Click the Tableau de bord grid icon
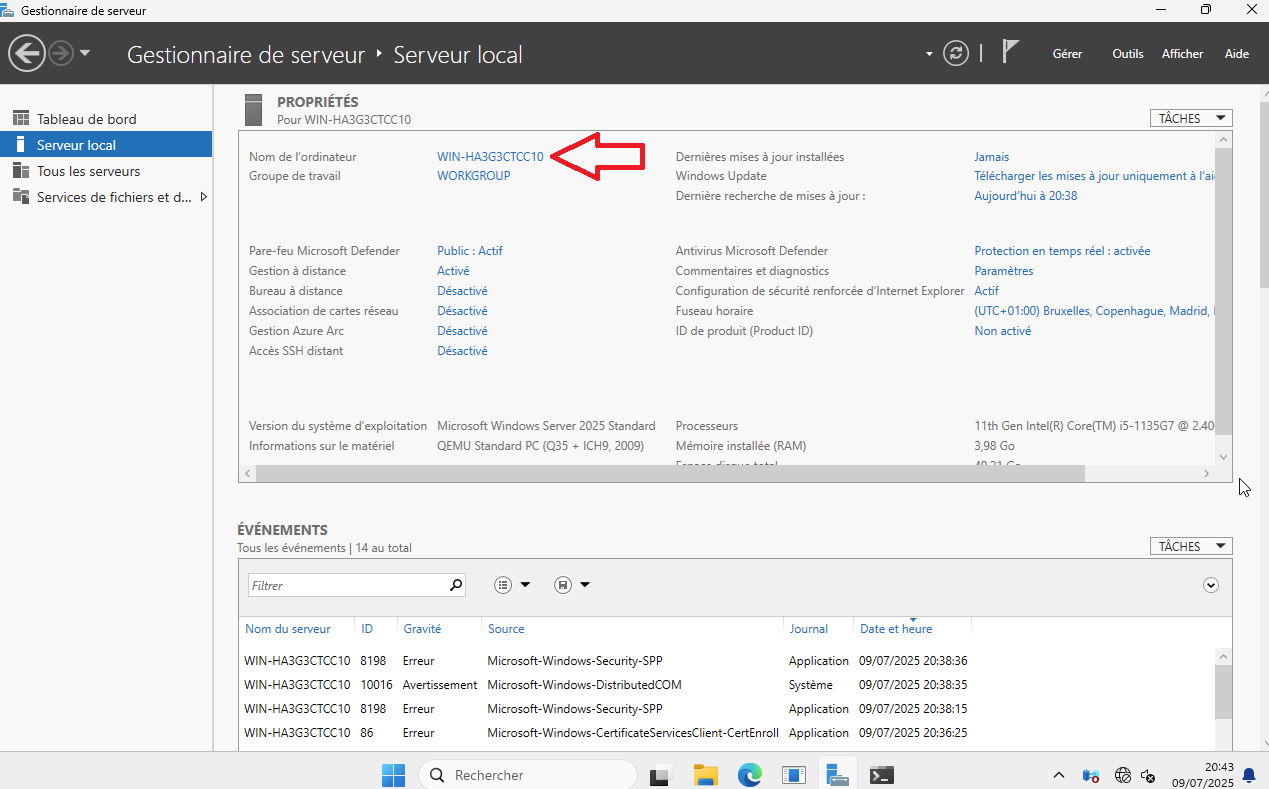 coord(20,119)
